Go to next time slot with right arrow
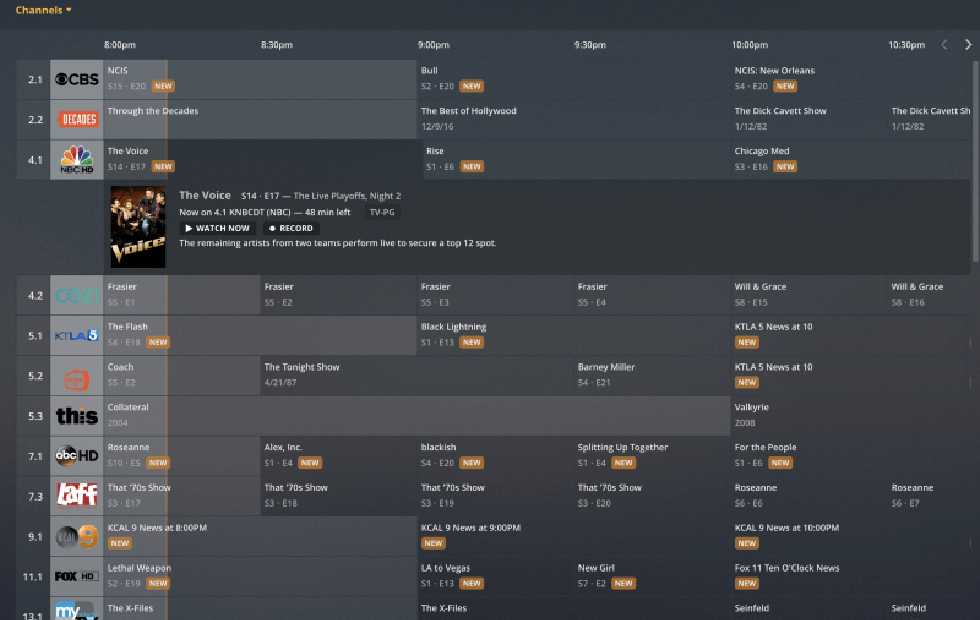The width and height of the screenshot is (980, 620). 968,44
